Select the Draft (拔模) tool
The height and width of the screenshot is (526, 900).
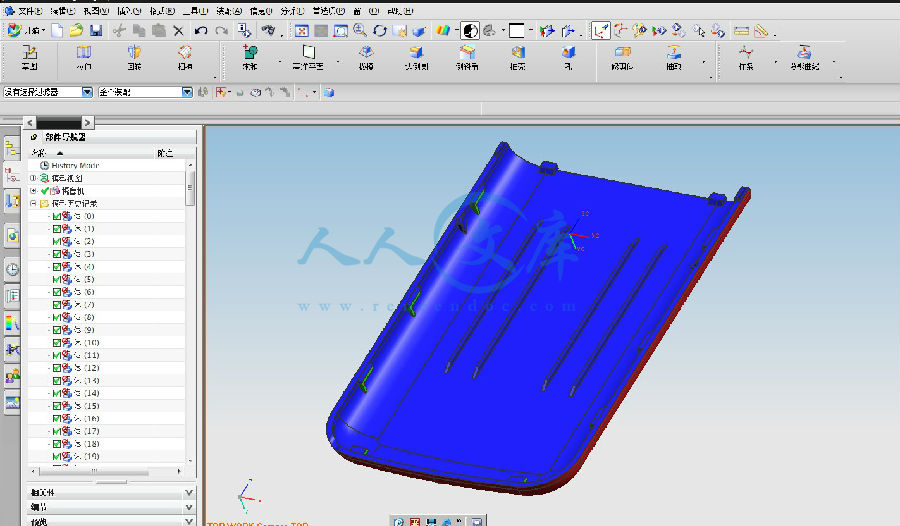[366, 59]
